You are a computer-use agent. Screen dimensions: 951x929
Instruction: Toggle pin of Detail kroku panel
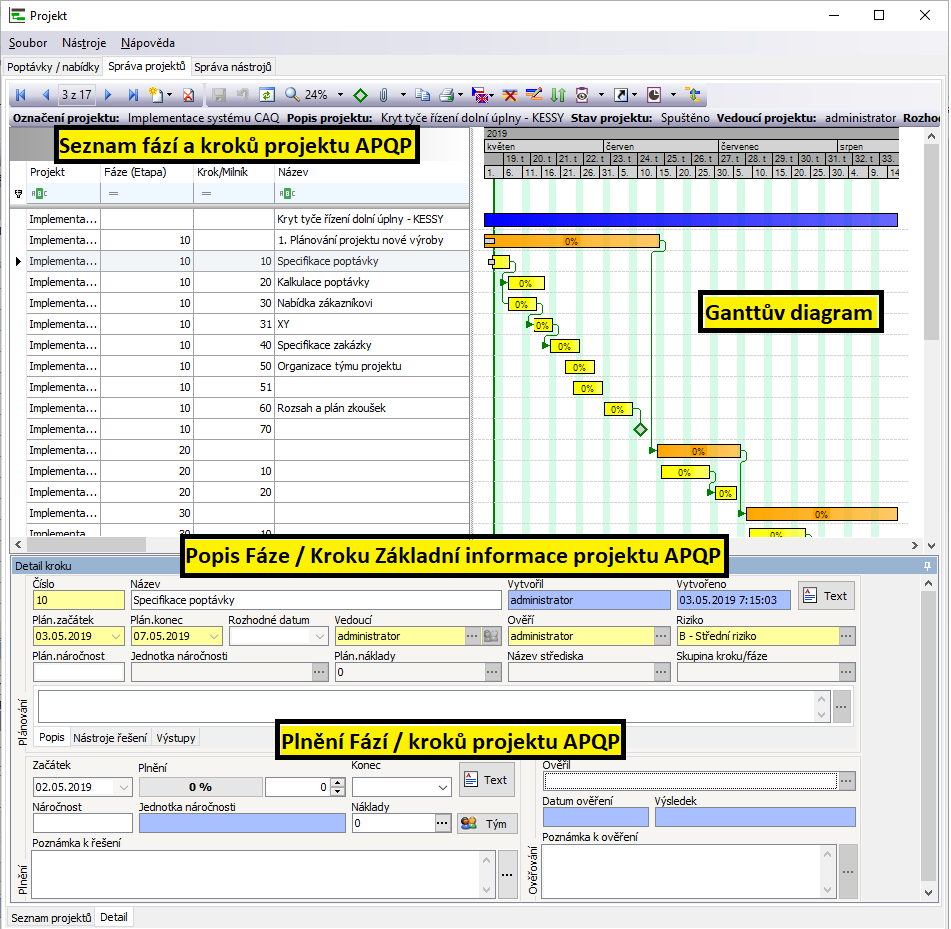pos(927,566)
